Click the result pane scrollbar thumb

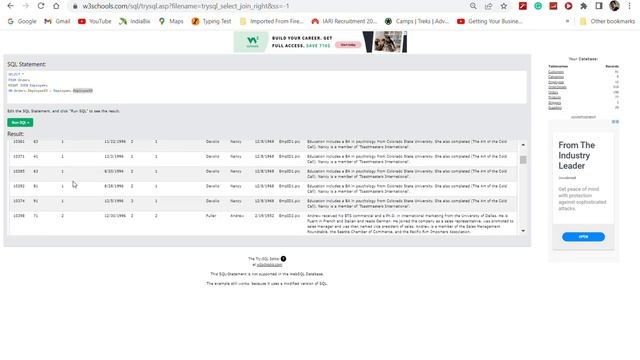(x=523, y=160)
